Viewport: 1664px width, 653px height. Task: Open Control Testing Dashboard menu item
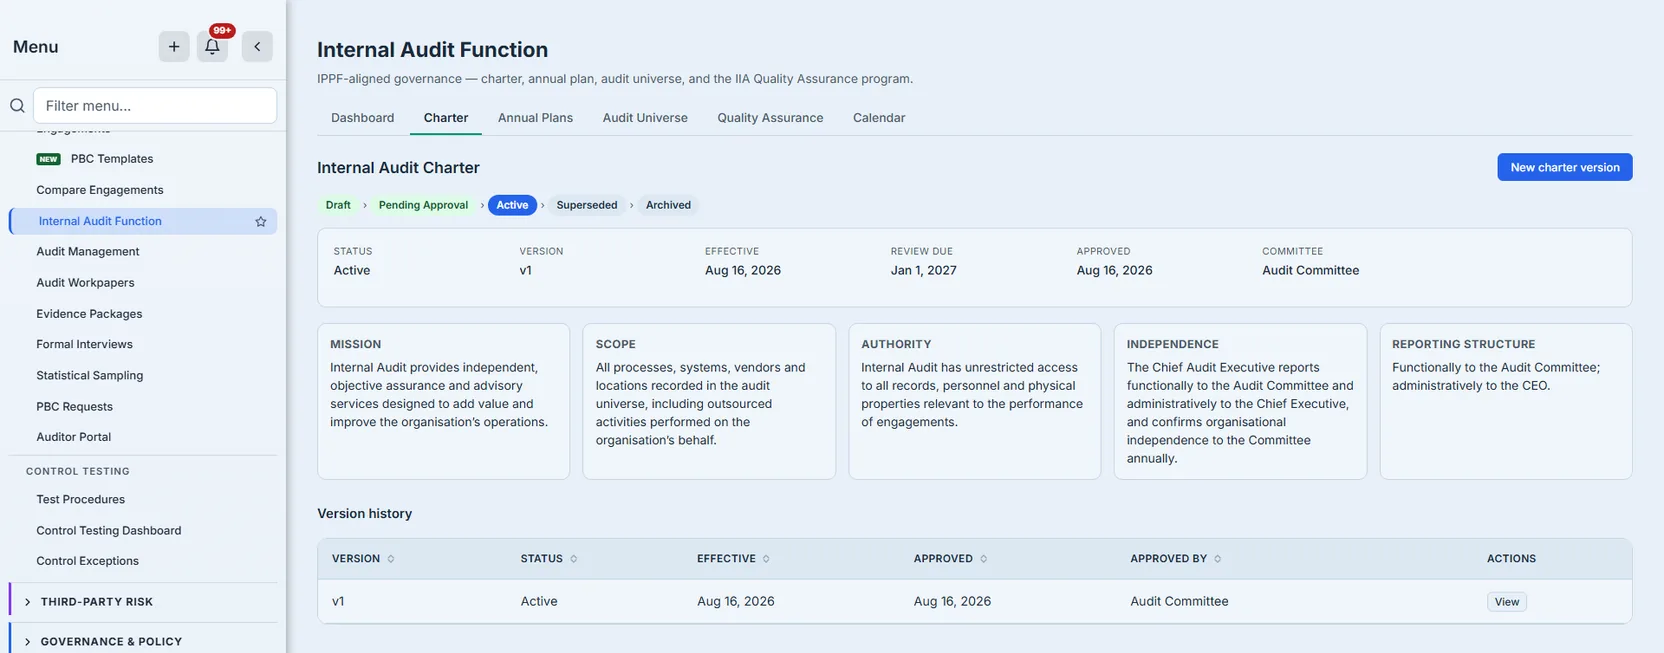(x=109, y=530)
